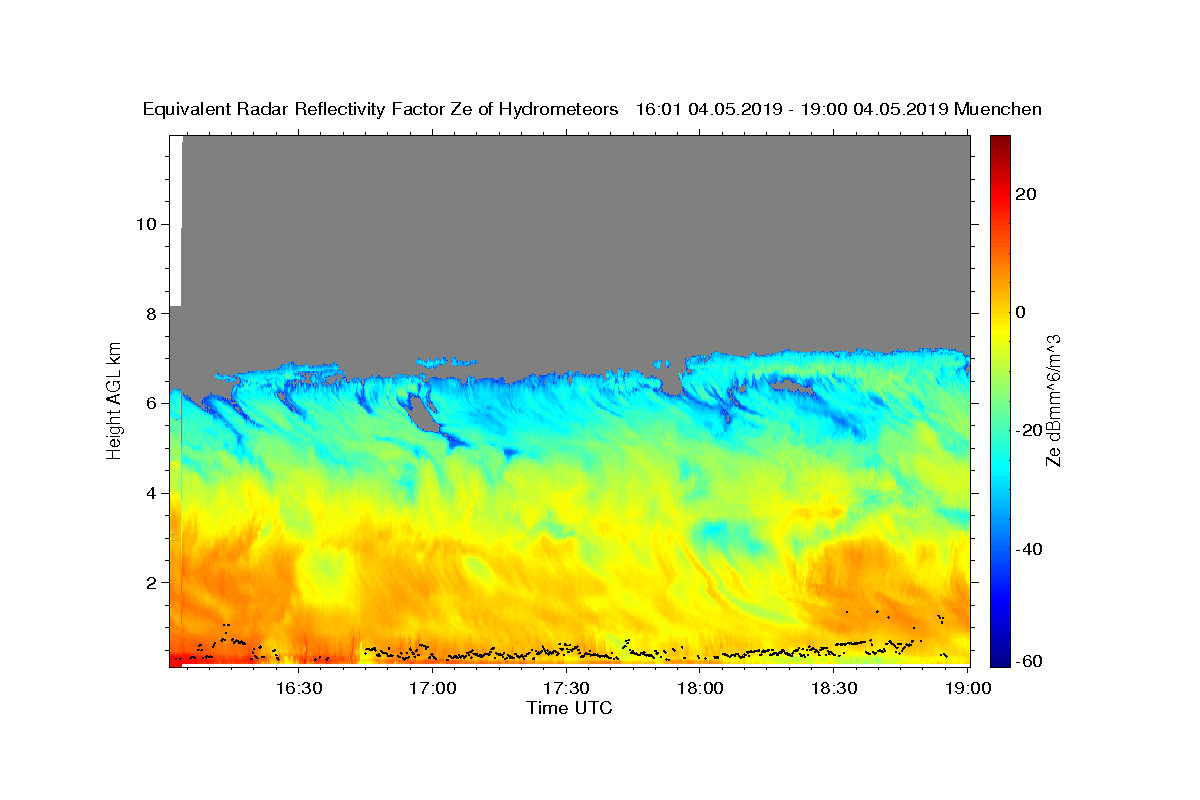The height and width of the screenshot is (800, 1200).
Task: Click the height axis value 8
Action: pos(151,314)
